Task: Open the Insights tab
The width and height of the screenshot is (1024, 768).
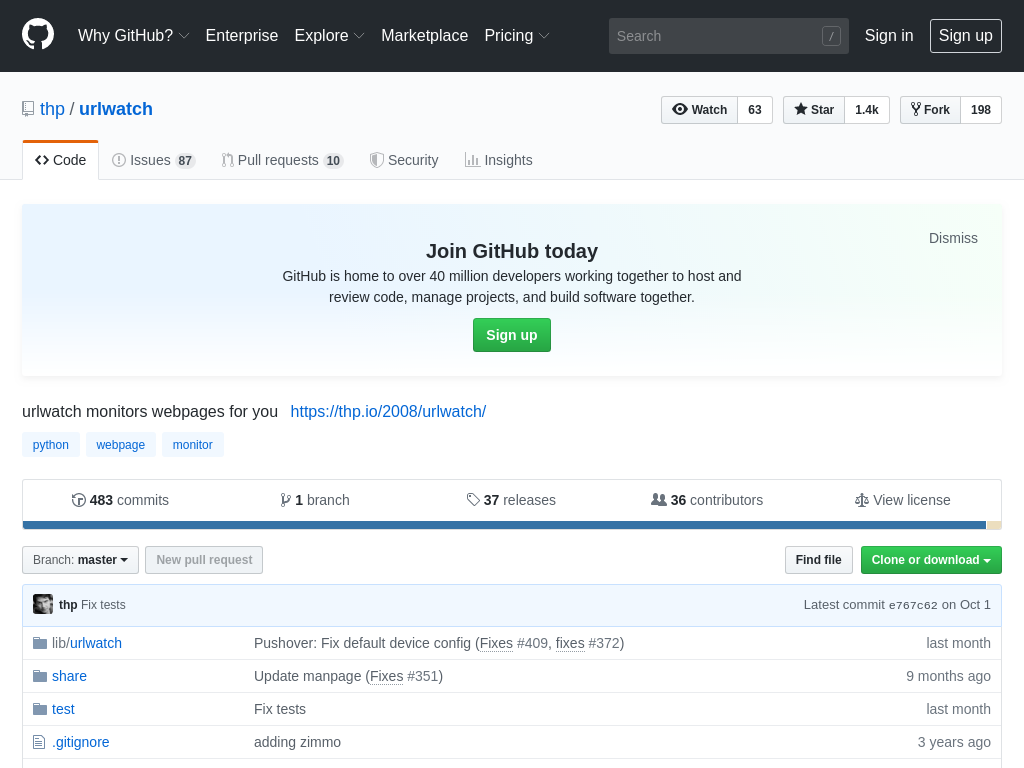Action: click(498, 160)
